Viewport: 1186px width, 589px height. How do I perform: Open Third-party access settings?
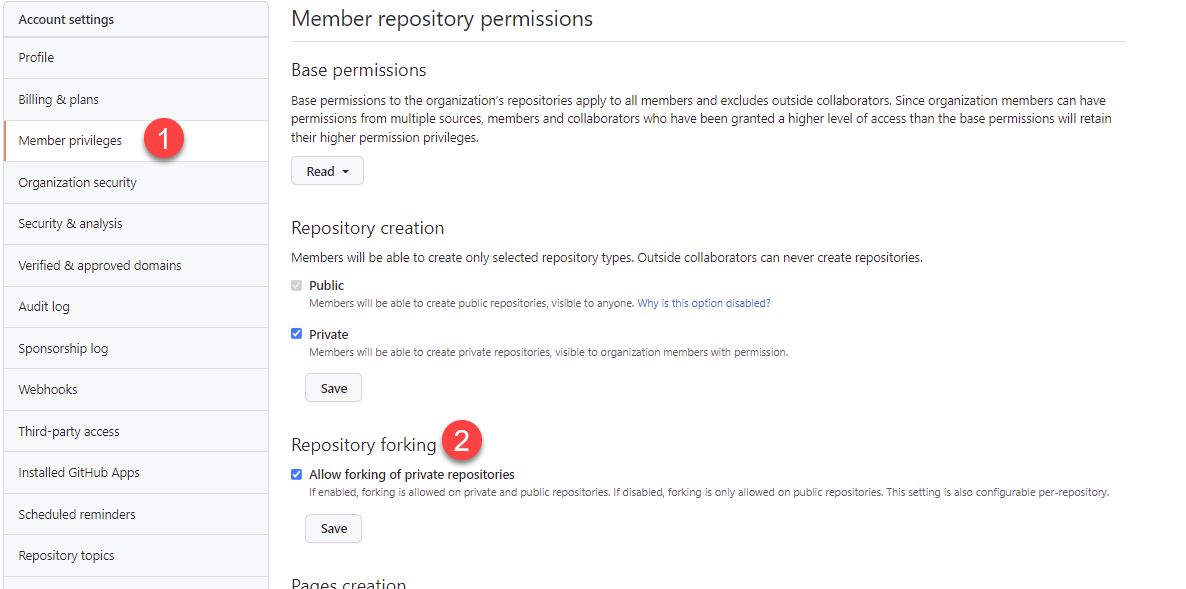[69, 432]
